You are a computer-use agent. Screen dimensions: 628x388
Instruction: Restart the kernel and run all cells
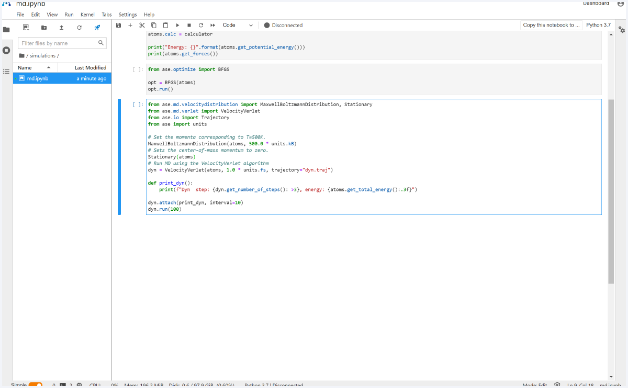(213, 25)
